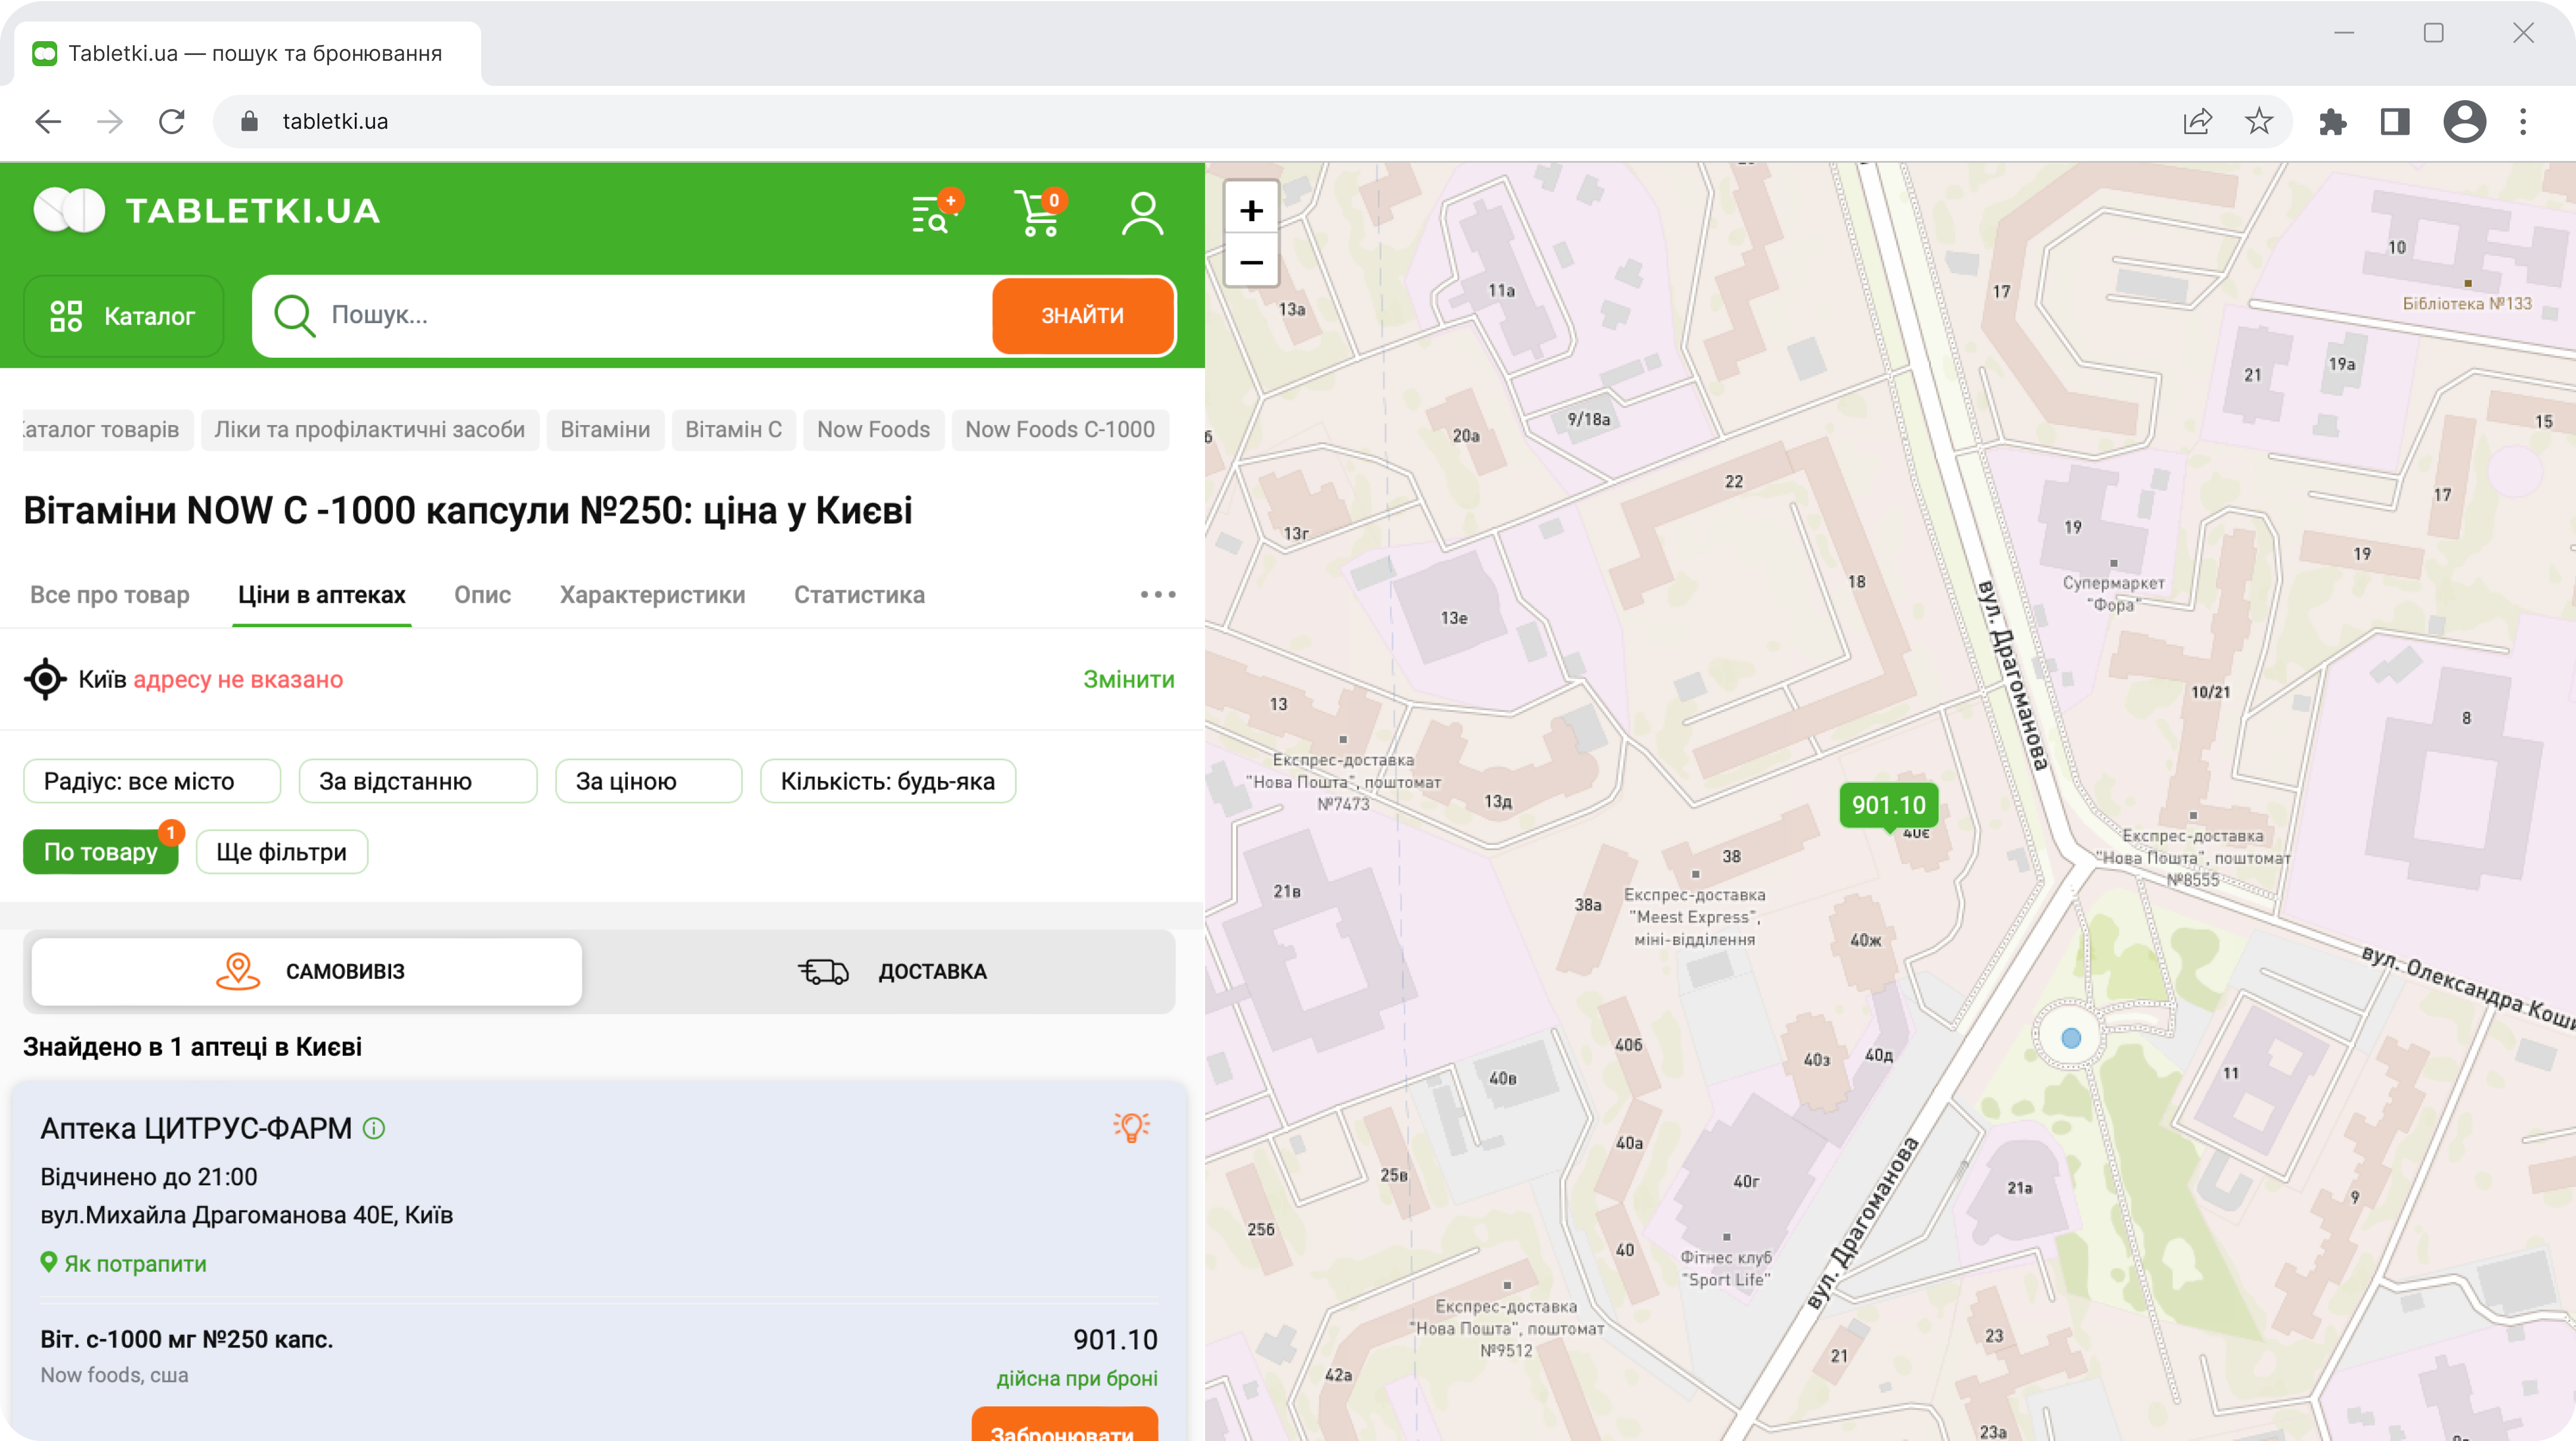Click the Супермаркет "Фора" map label
Viewport: 2576px width, 1441px height.
[x=2113, y=593]
